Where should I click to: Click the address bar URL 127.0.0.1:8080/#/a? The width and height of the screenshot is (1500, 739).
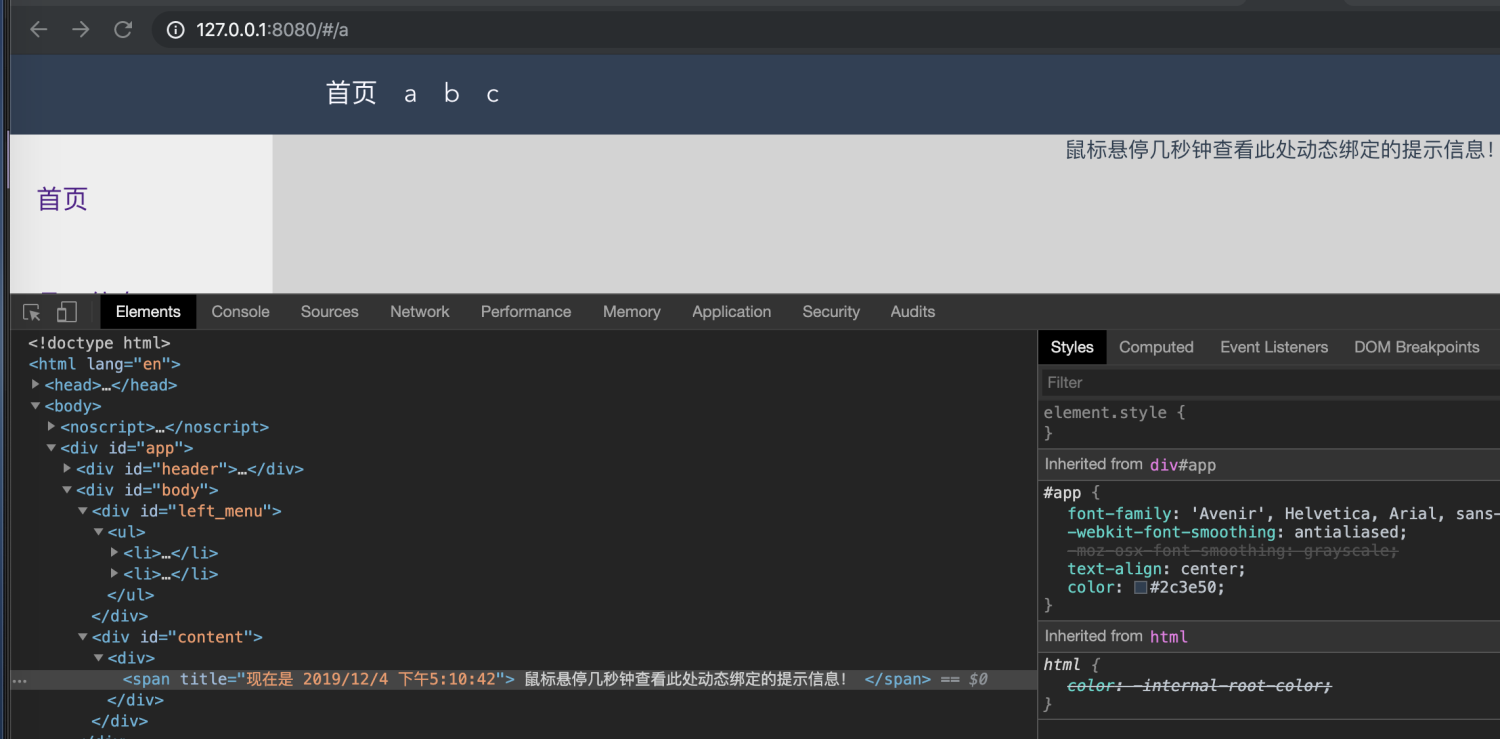(272, 30)
